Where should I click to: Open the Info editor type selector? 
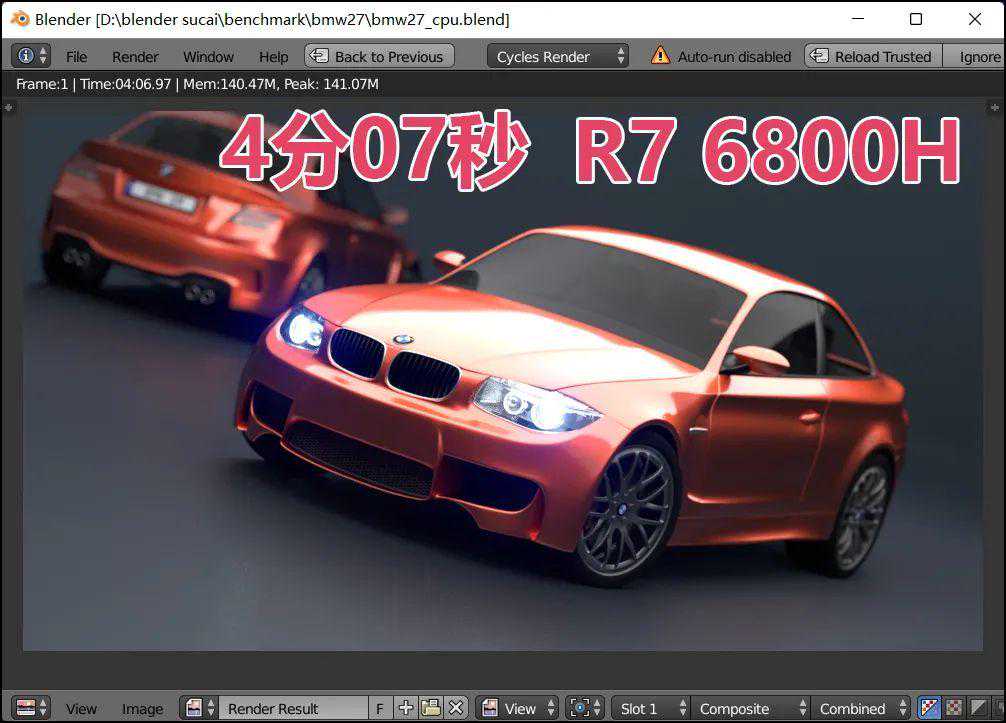point(31,56)
